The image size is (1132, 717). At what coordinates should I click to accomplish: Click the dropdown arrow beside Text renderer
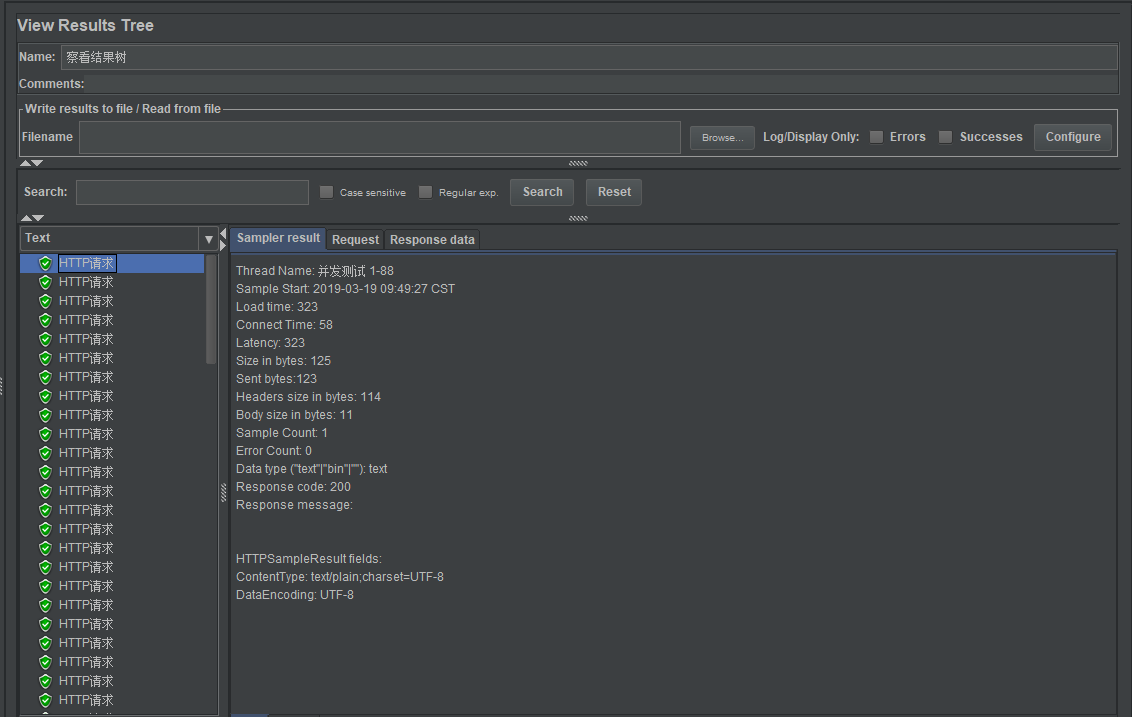tap(209, 239)
